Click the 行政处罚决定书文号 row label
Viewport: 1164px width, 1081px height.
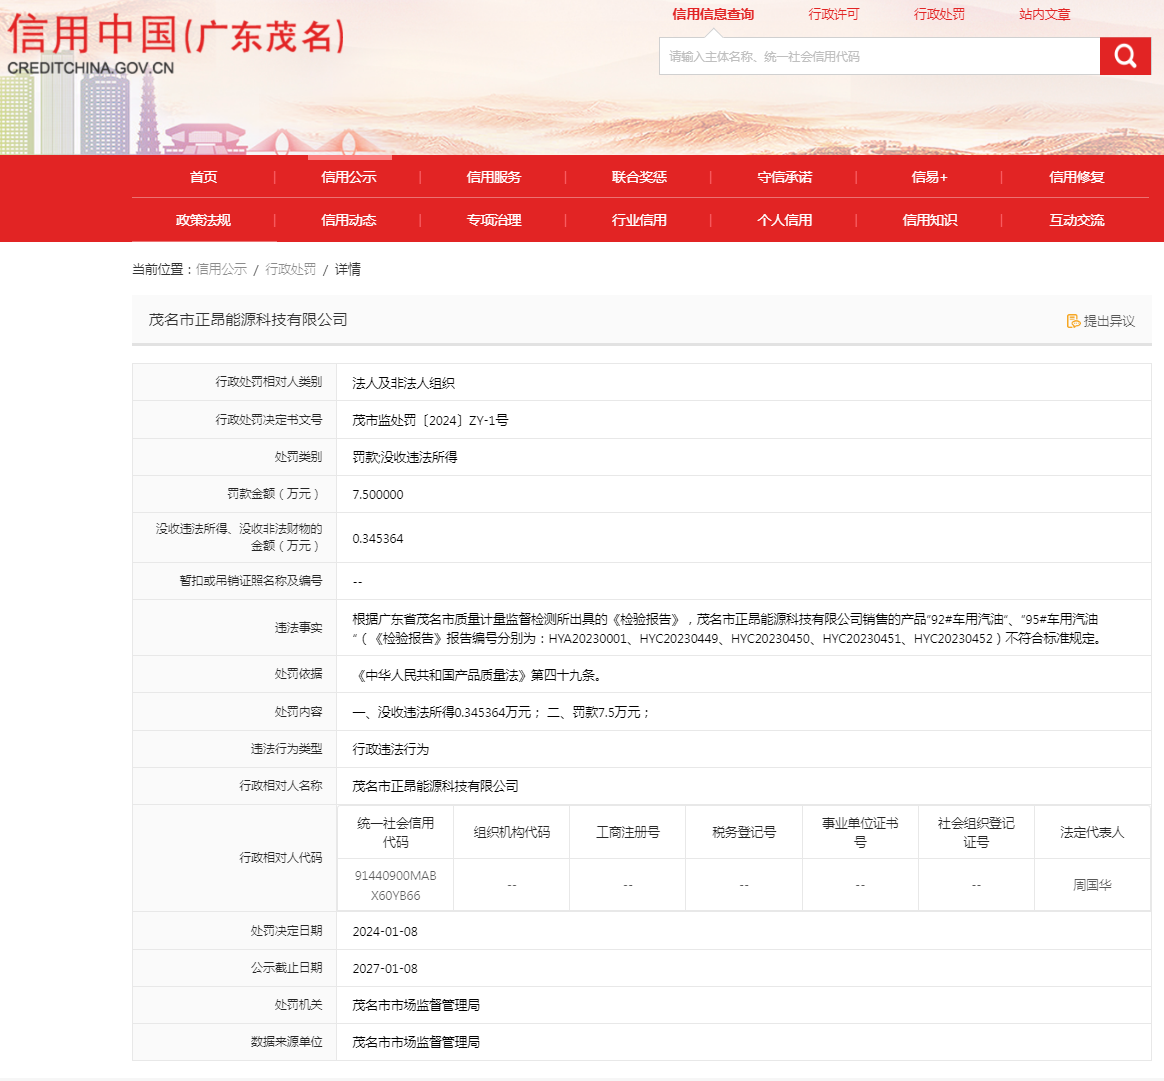coord(269,419)
